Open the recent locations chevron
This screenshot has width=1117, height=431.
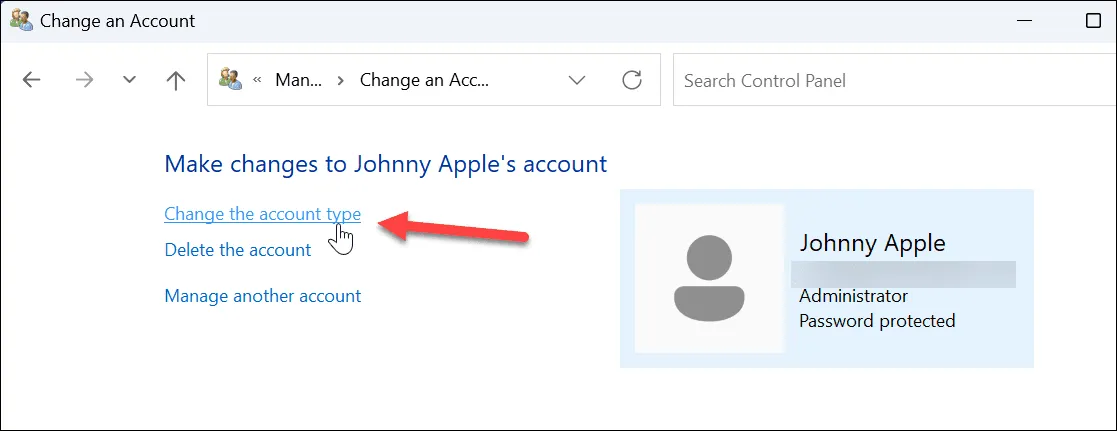(129, 80)
